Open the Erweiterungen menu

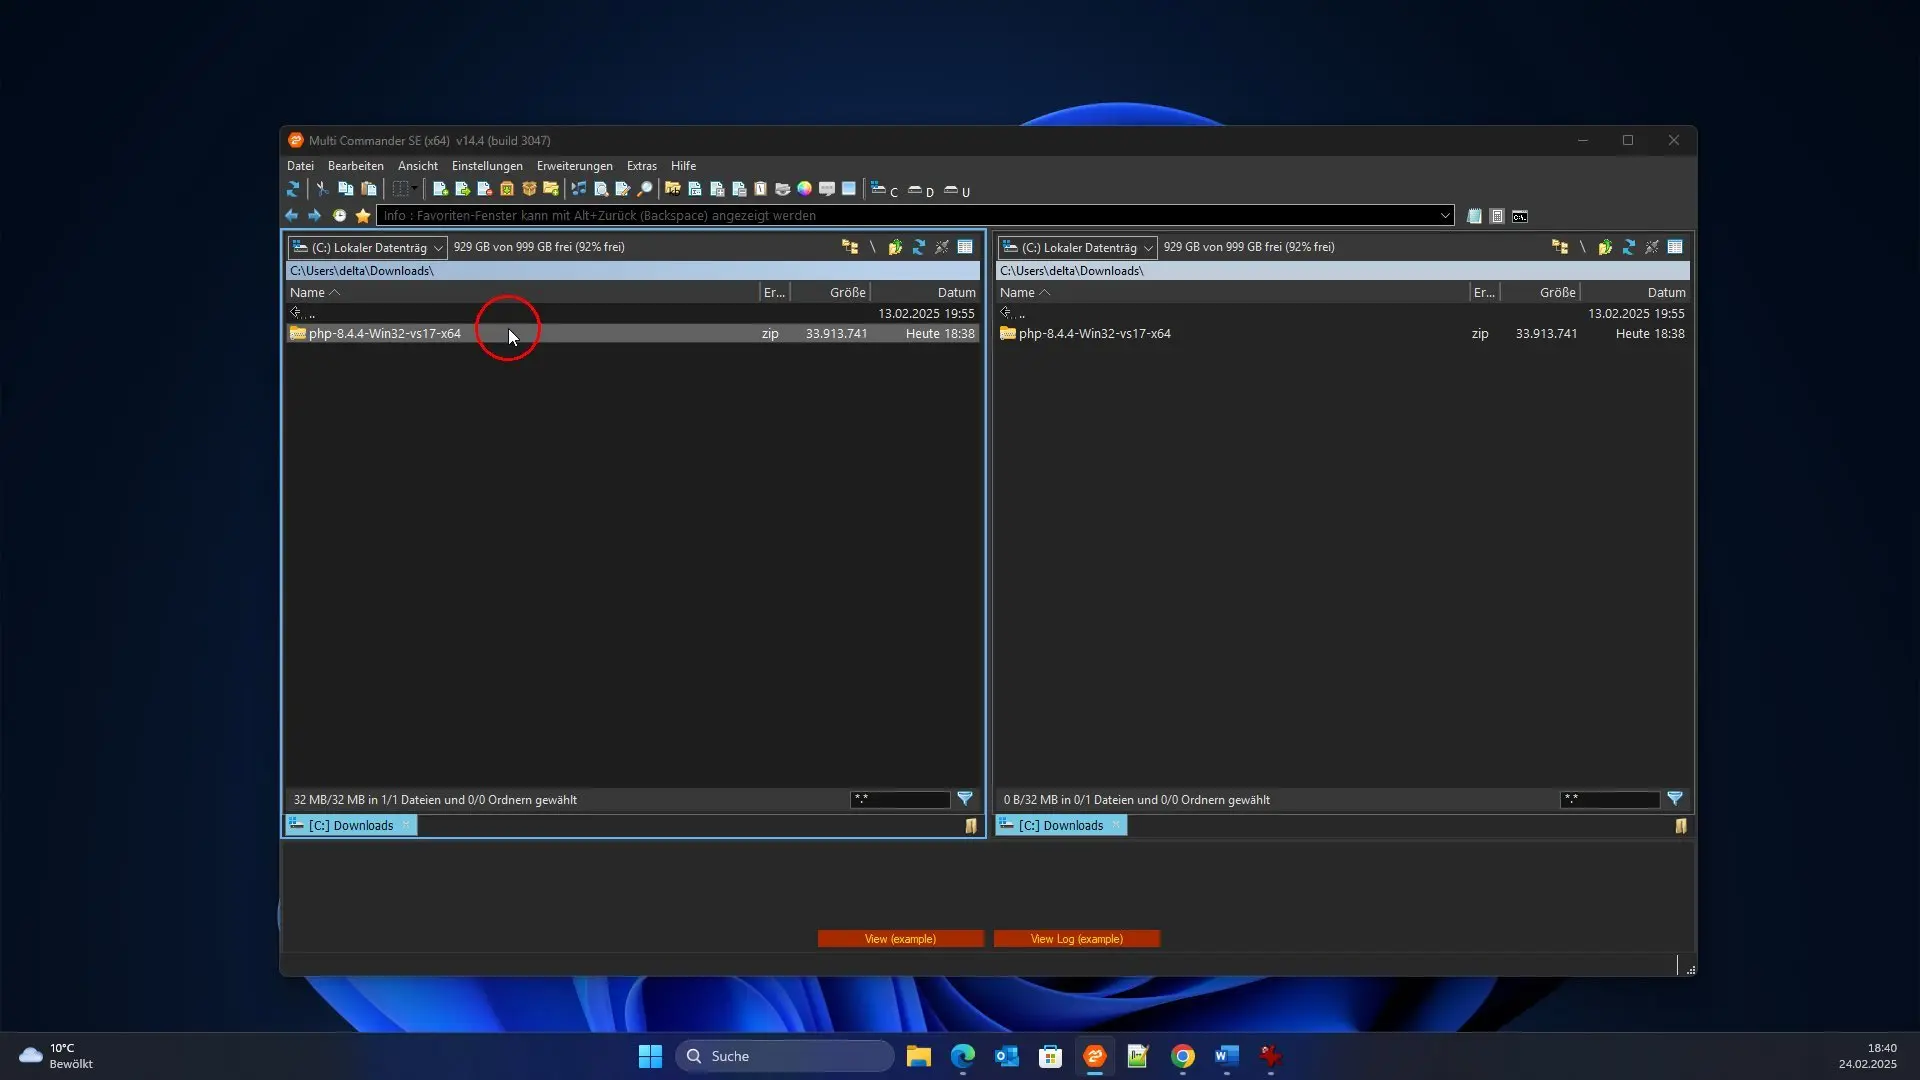[x=574, y=166]
